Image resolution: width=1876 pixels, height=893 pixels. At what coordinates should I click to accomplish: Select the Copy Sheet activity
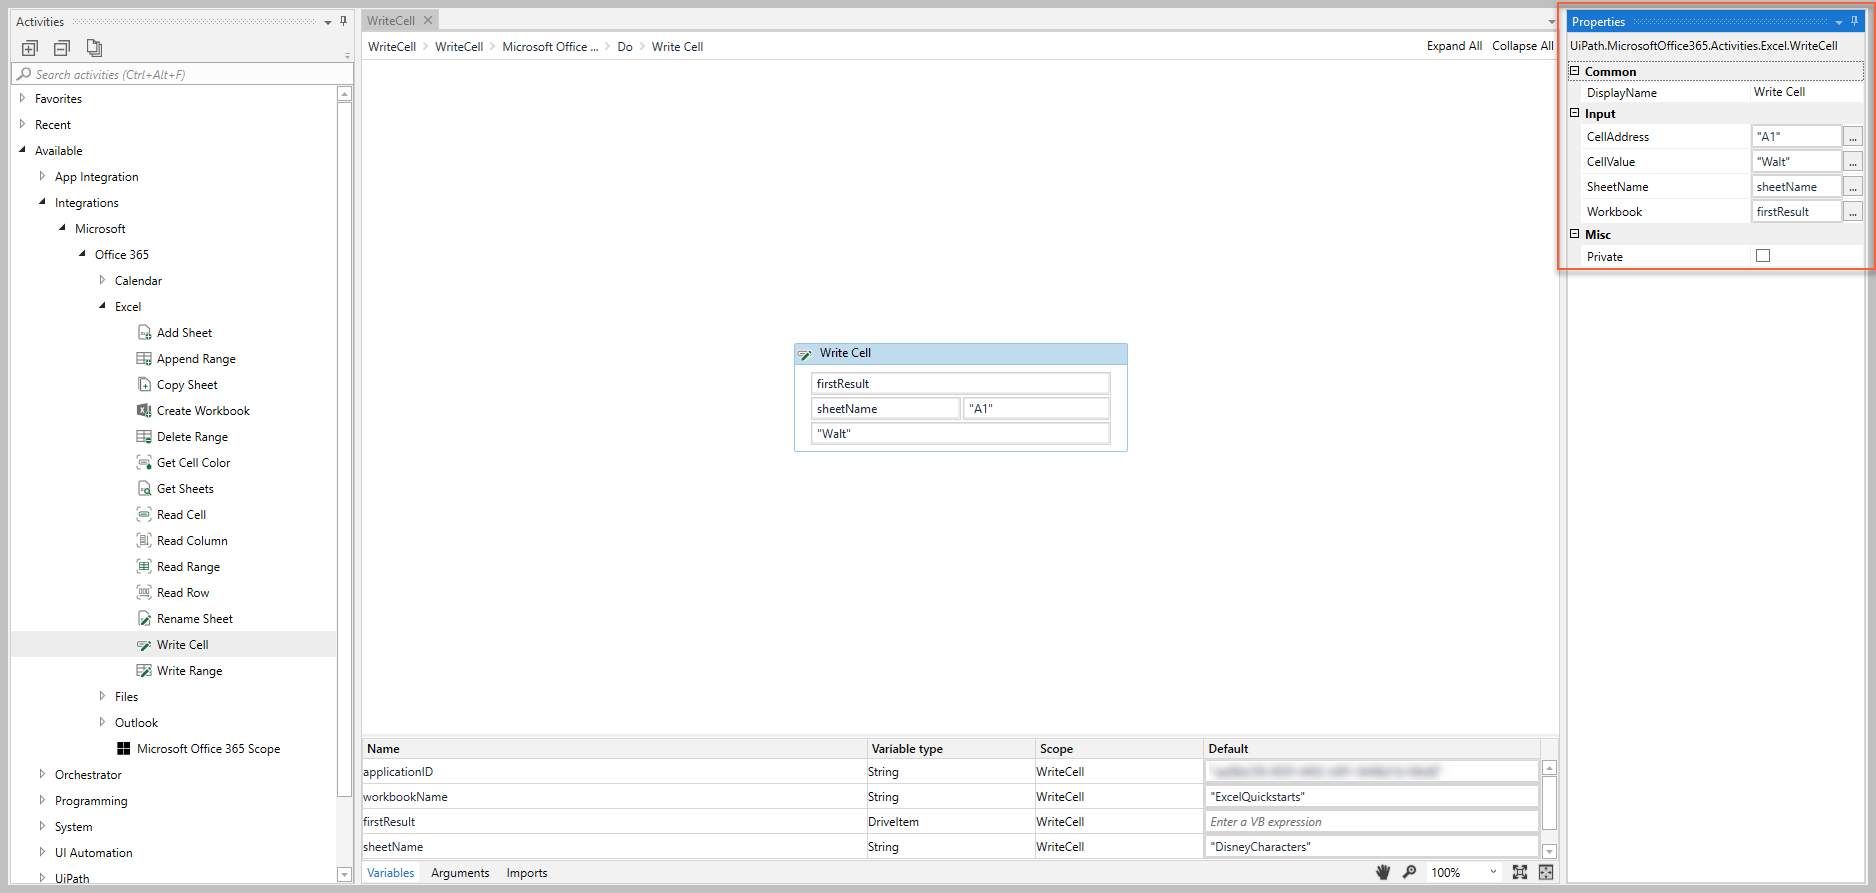click(x=187, y=385)
